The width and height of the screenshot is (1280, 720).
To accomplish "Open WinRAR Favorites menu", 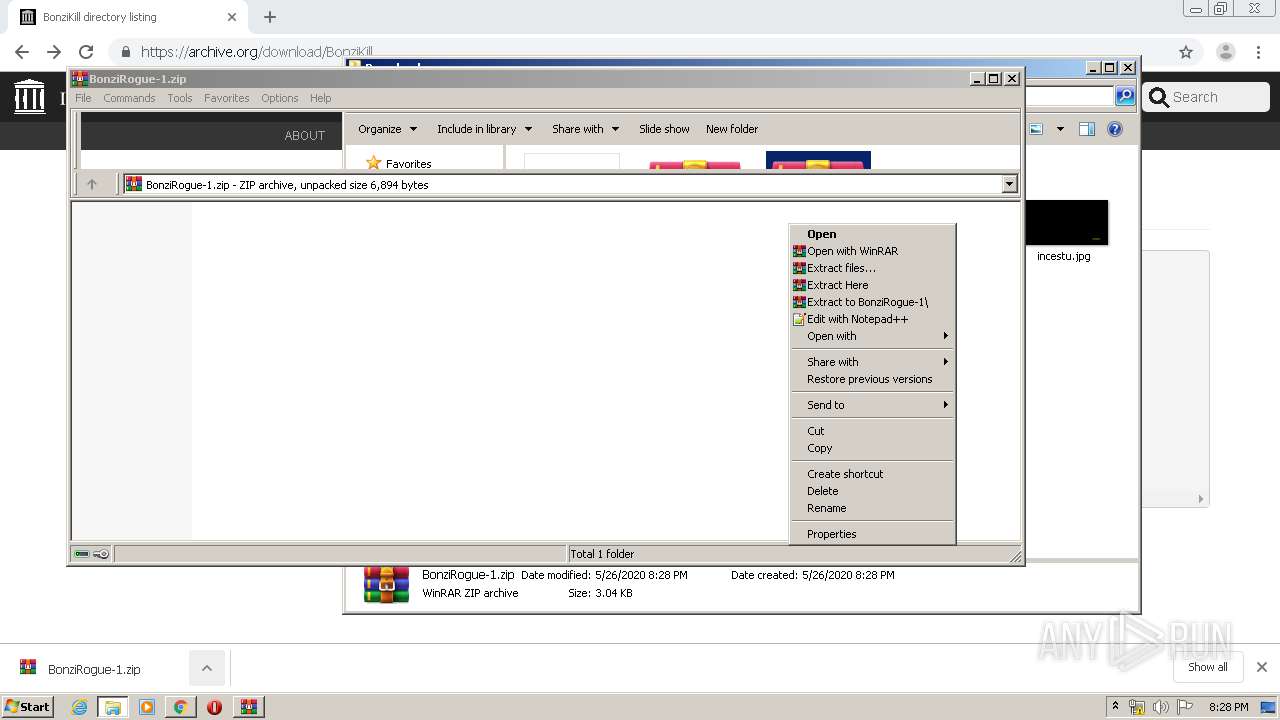I will tap(227, 98).
